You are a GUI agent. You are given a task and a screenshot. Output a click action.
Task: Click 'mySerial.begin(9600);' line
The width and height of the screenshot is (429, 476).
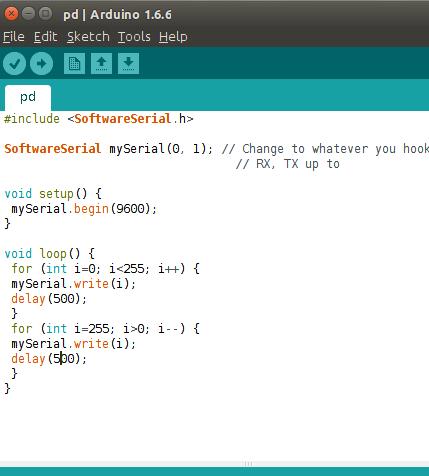(x=84, y=209)
